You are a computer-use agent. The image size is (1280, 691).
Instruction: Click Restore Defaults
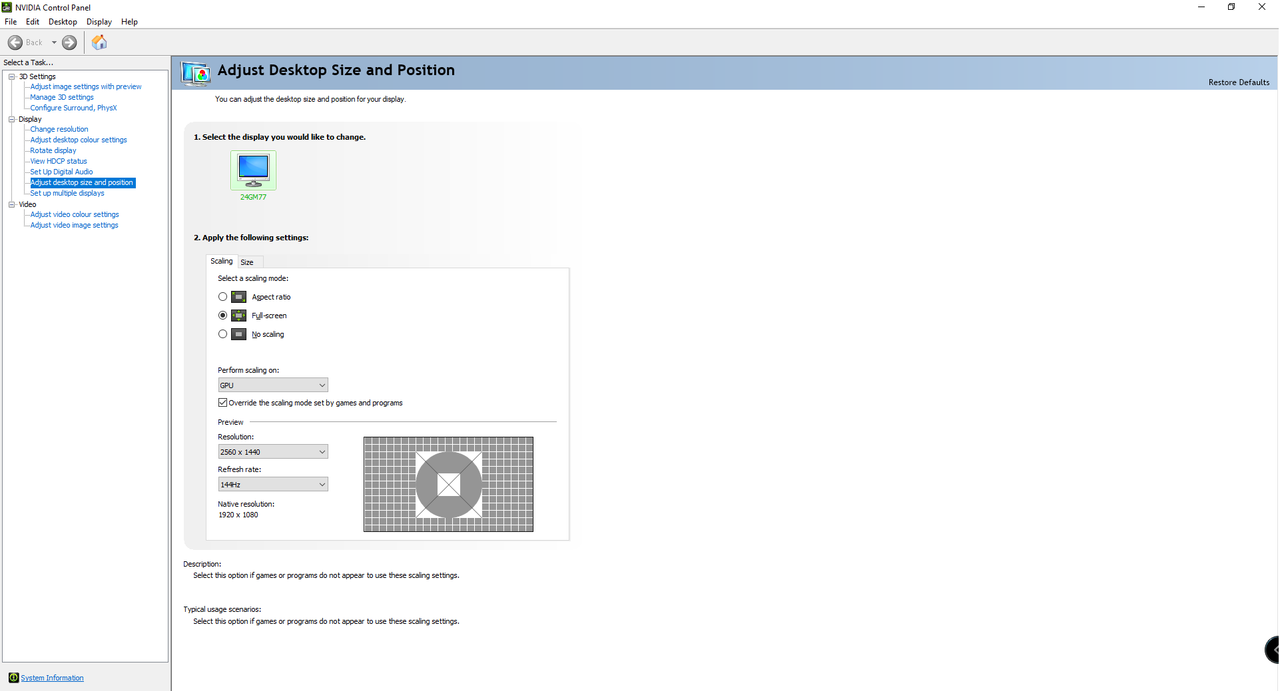coord(1239,82)
